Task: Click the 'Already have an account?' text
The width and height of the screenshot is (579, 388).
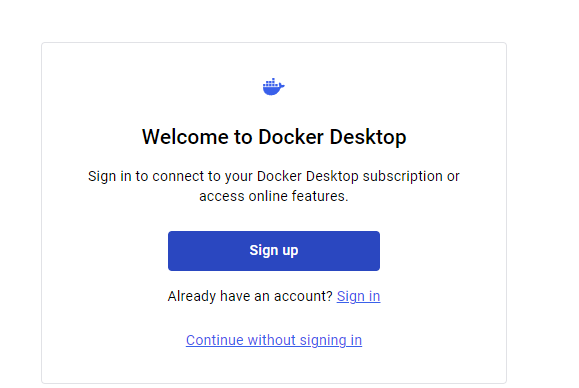Action: tap(250, 296)
